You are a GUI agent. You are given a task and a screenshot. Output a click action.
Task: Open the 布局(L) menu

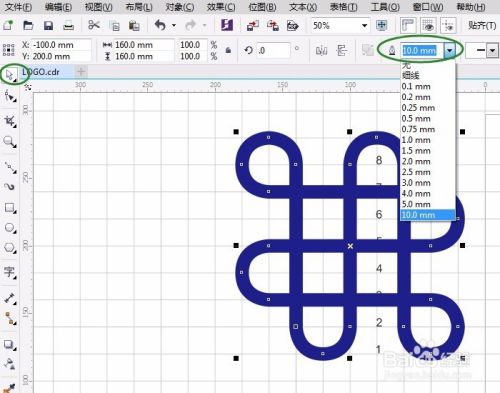139,7
